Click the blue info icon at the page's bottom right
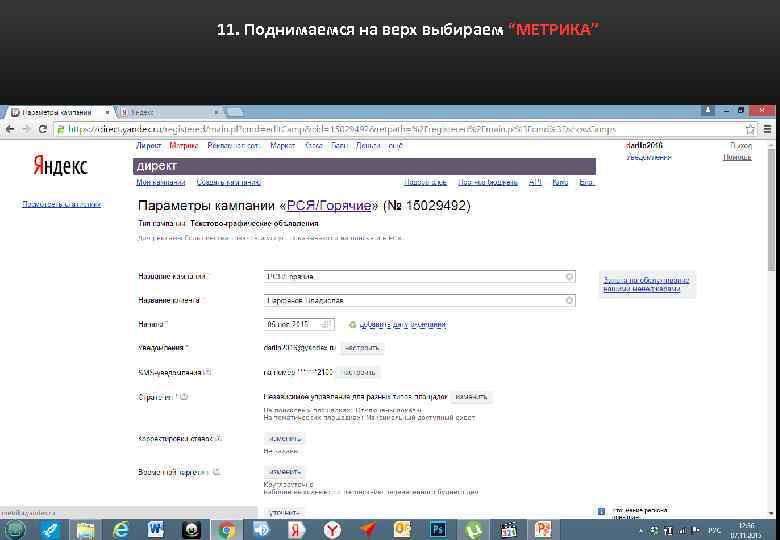The height and width of the screenshot is (540, 780). pos(601,511)
